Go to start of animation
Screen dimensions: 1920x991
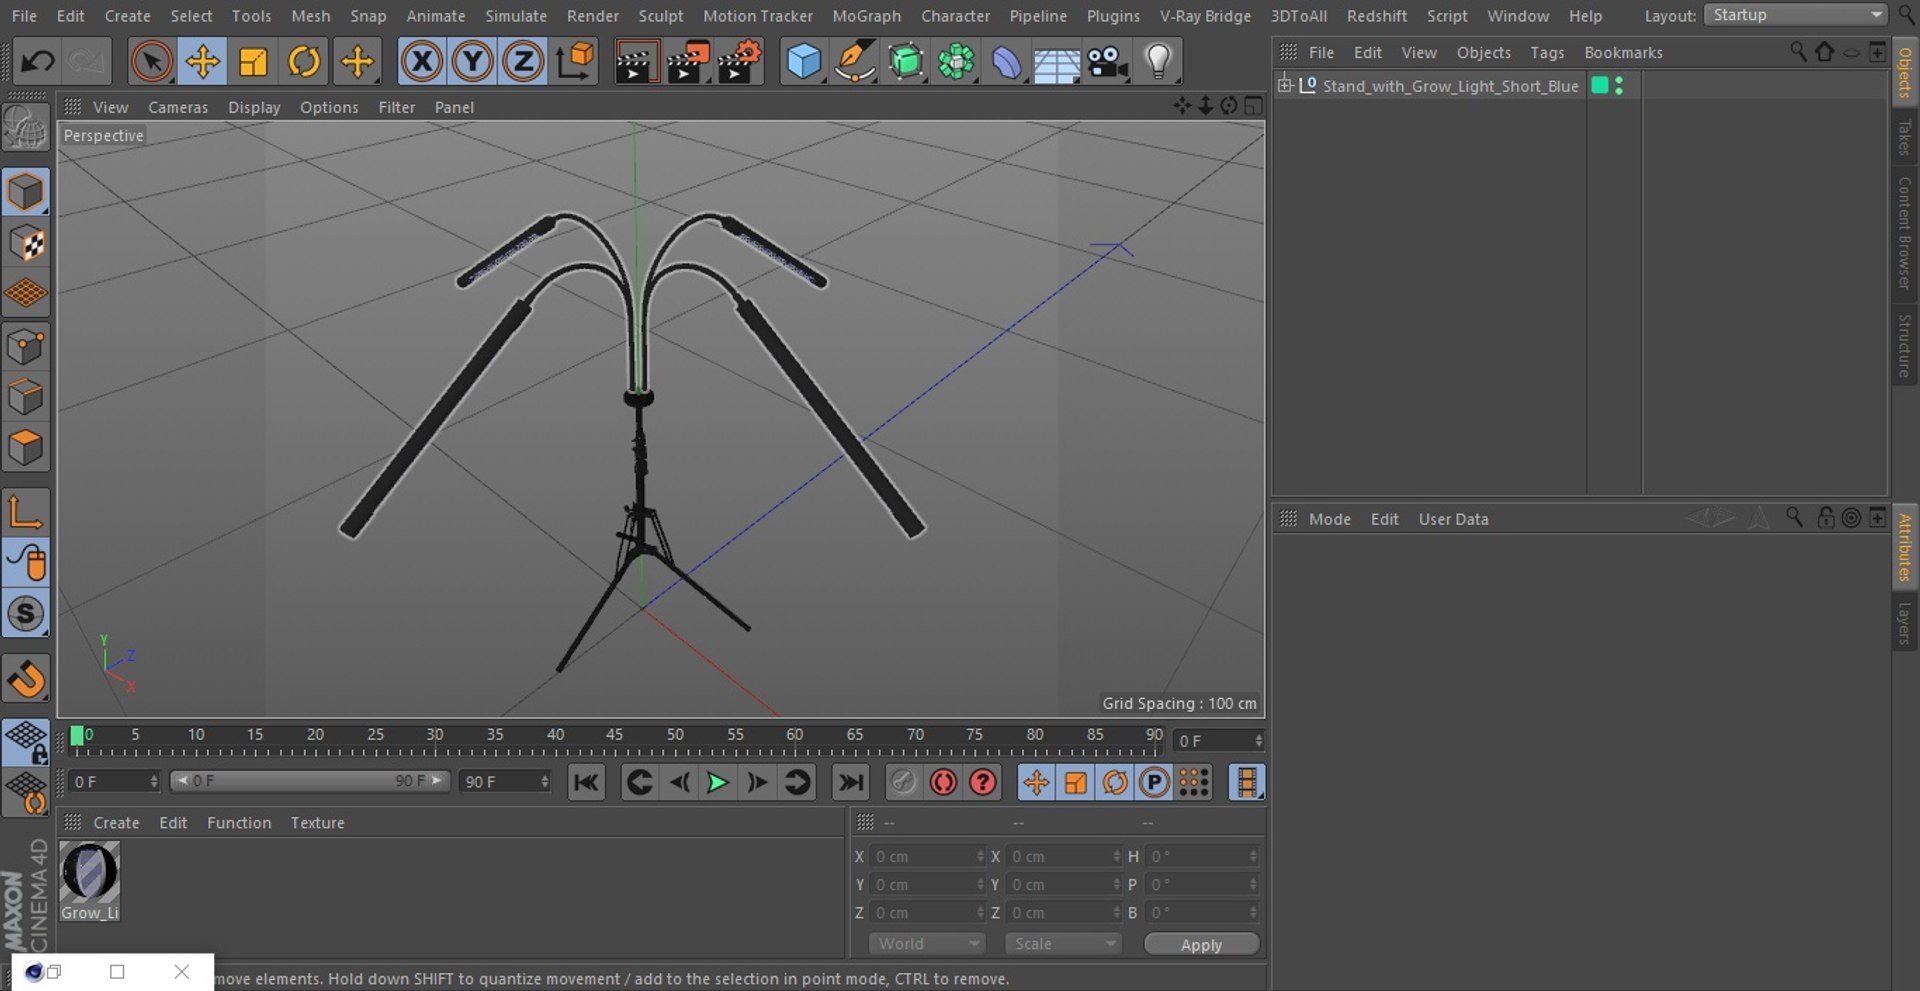coord(586,782)
